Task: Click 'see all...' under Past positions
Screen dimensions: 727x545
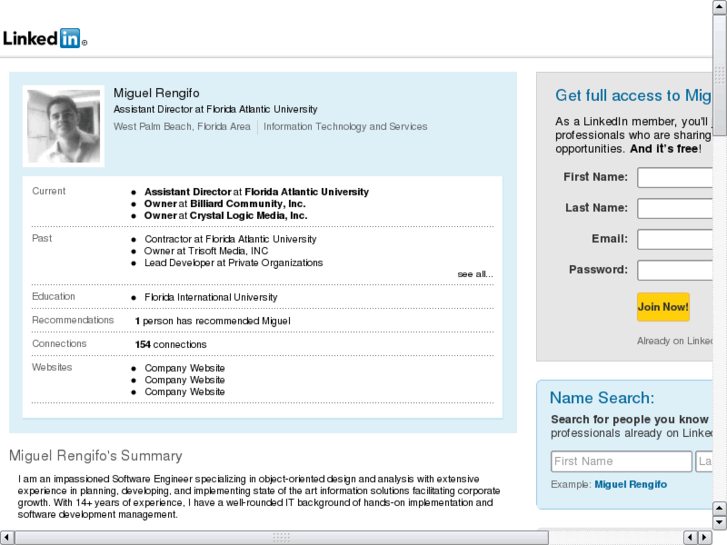Action: [475, 274]
